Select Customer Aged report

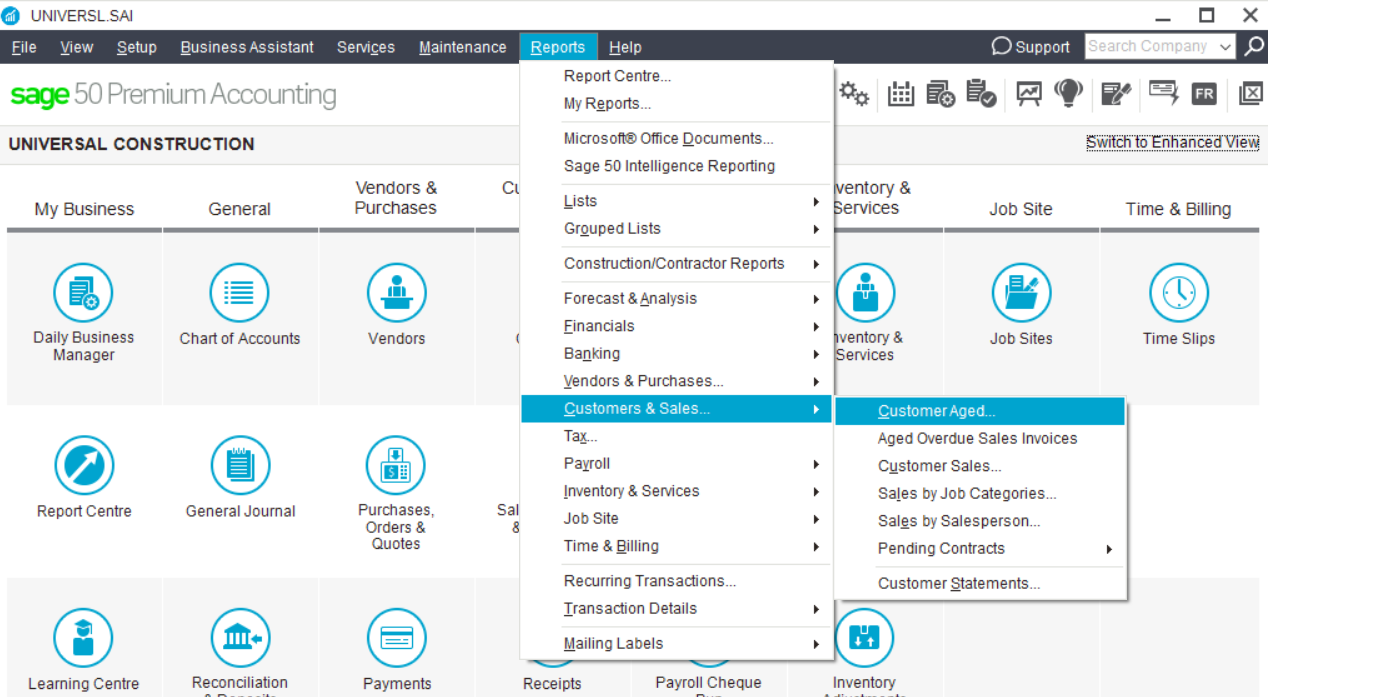980,411
